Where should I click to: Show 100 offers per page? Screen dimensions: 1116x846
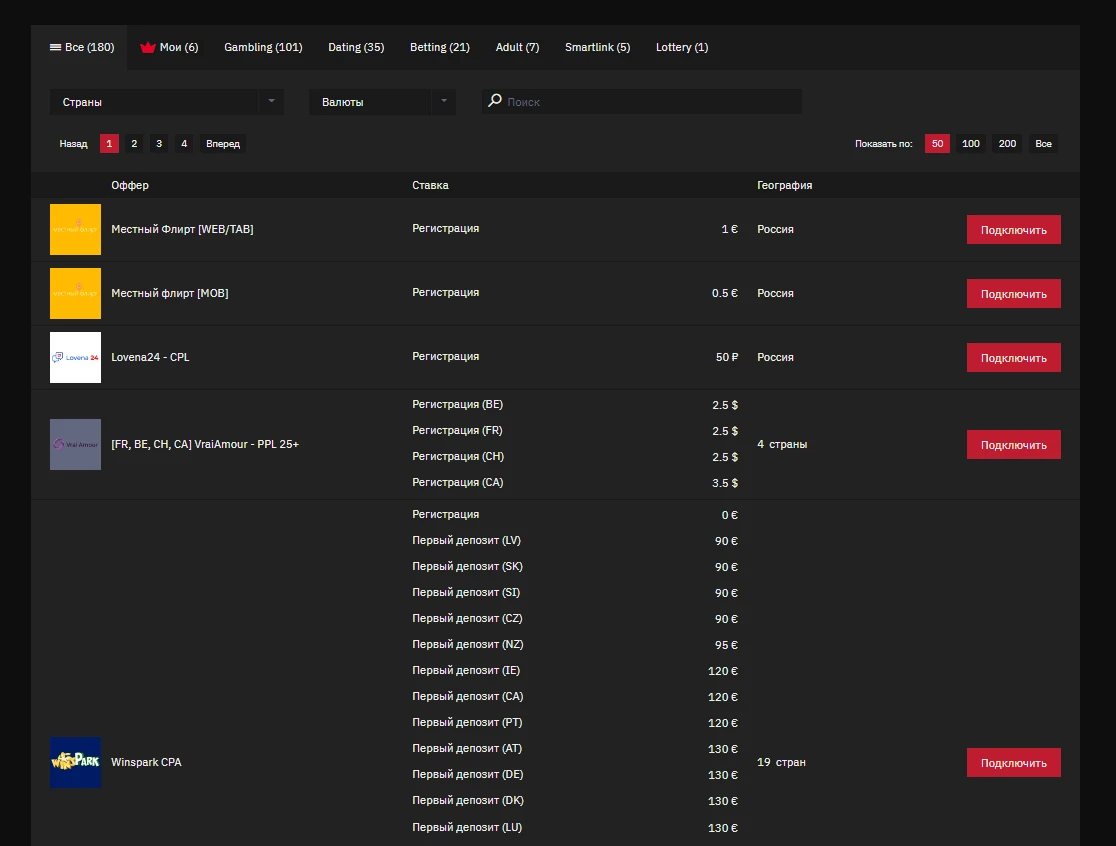coord(971,144)
